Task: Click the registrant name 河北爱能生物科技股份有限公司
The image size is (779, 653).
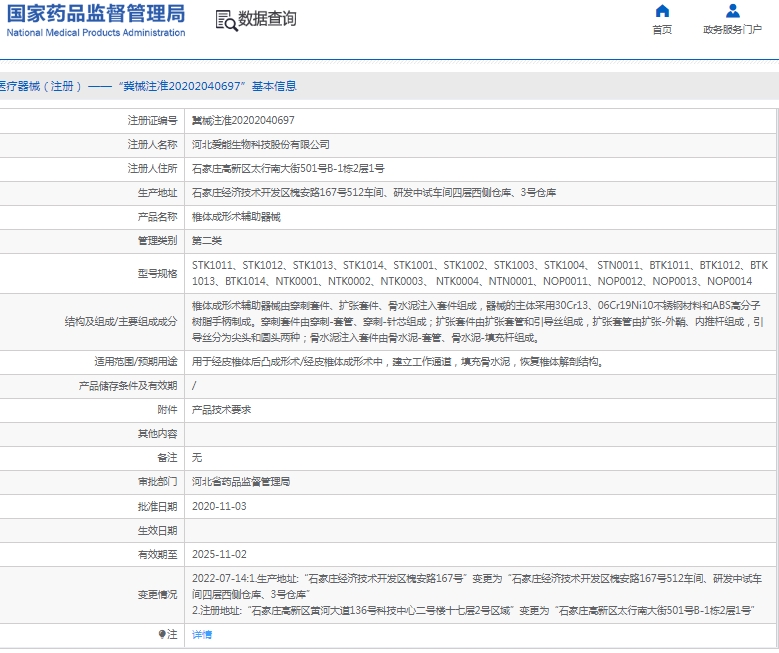Action: 261,145
